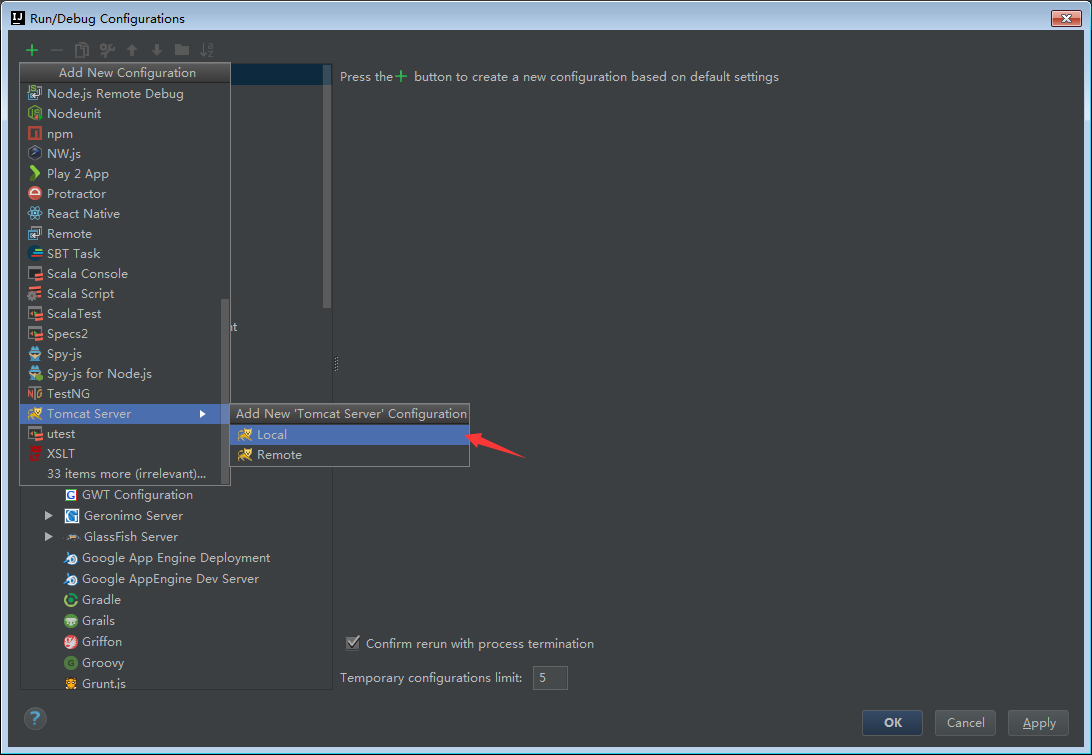Image resolution: width=1092 pixels, height=755 pixels.
Task: Click the NW.js hexagon icon
Action: tap(35, 153)
